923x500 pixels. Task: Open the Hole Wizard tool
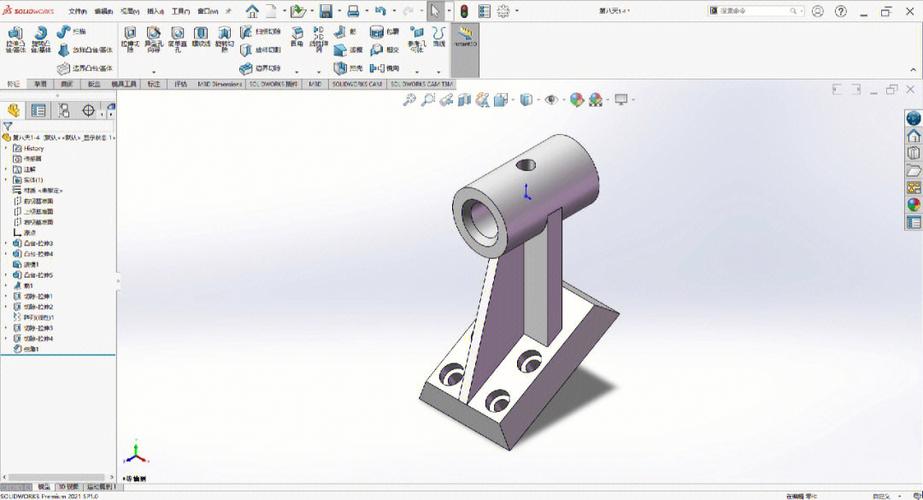153,39
